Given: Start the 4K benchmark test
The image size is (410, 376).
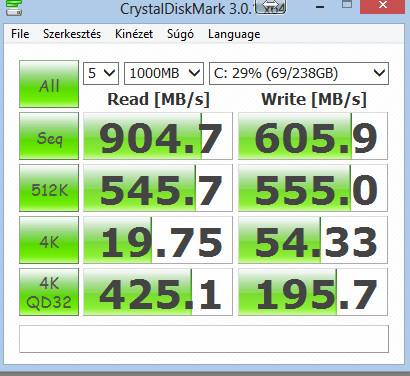Looking at the screenshot, I should click(x=49, y=240).
